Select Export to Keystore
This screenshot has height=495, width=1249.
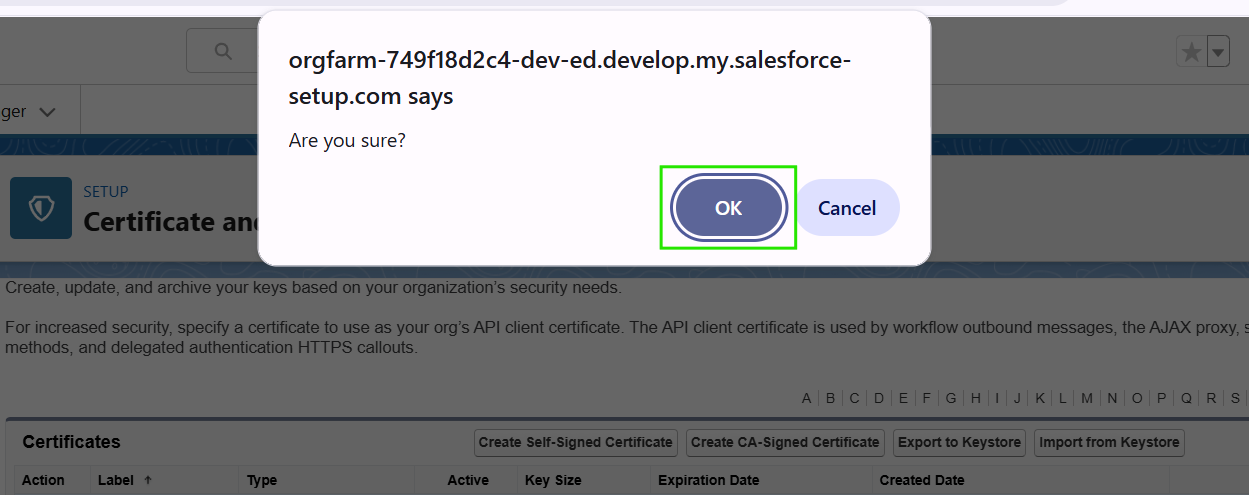pyautogui.click(x=959, y=442)
